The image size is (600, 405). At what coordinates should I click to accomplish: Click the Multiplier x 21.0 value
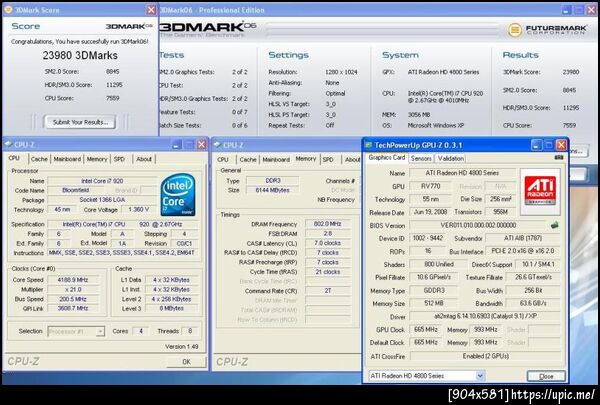click(x=73, y=289)
